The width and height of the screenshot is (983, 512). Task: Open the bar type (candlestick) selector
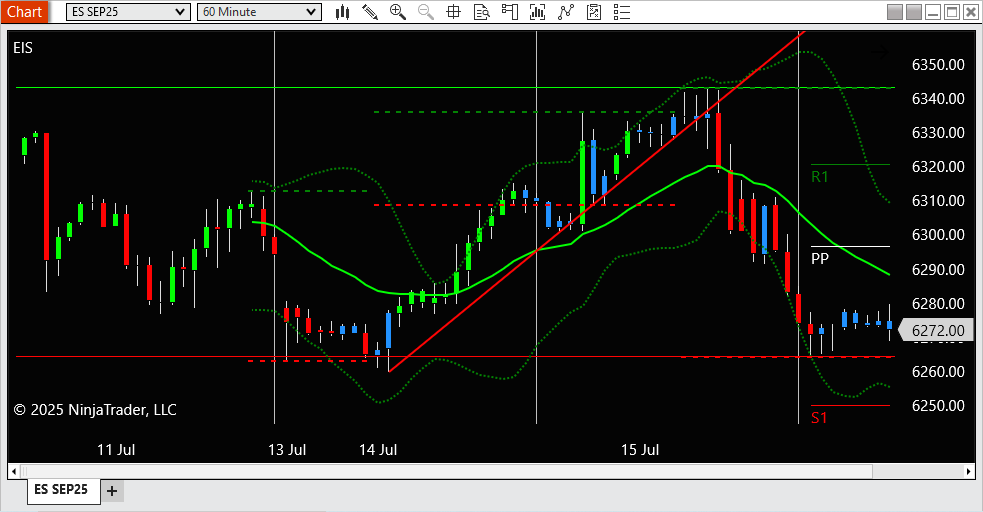point(342,12)
